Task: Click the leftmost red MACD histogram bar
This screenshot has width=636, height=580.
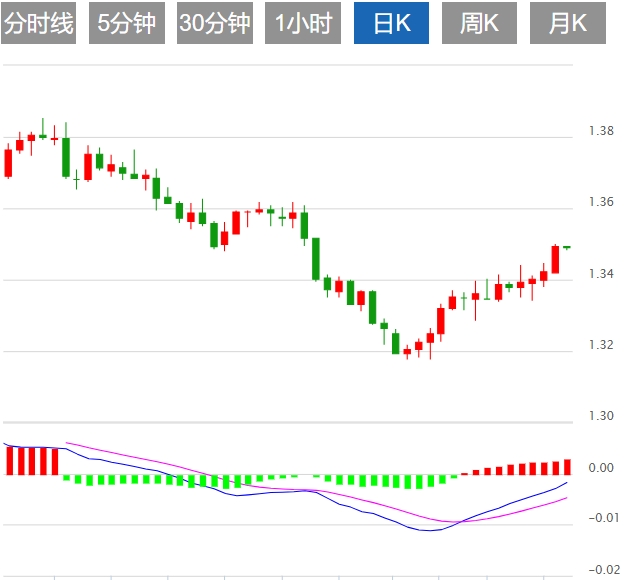Action: pos(8,461)
